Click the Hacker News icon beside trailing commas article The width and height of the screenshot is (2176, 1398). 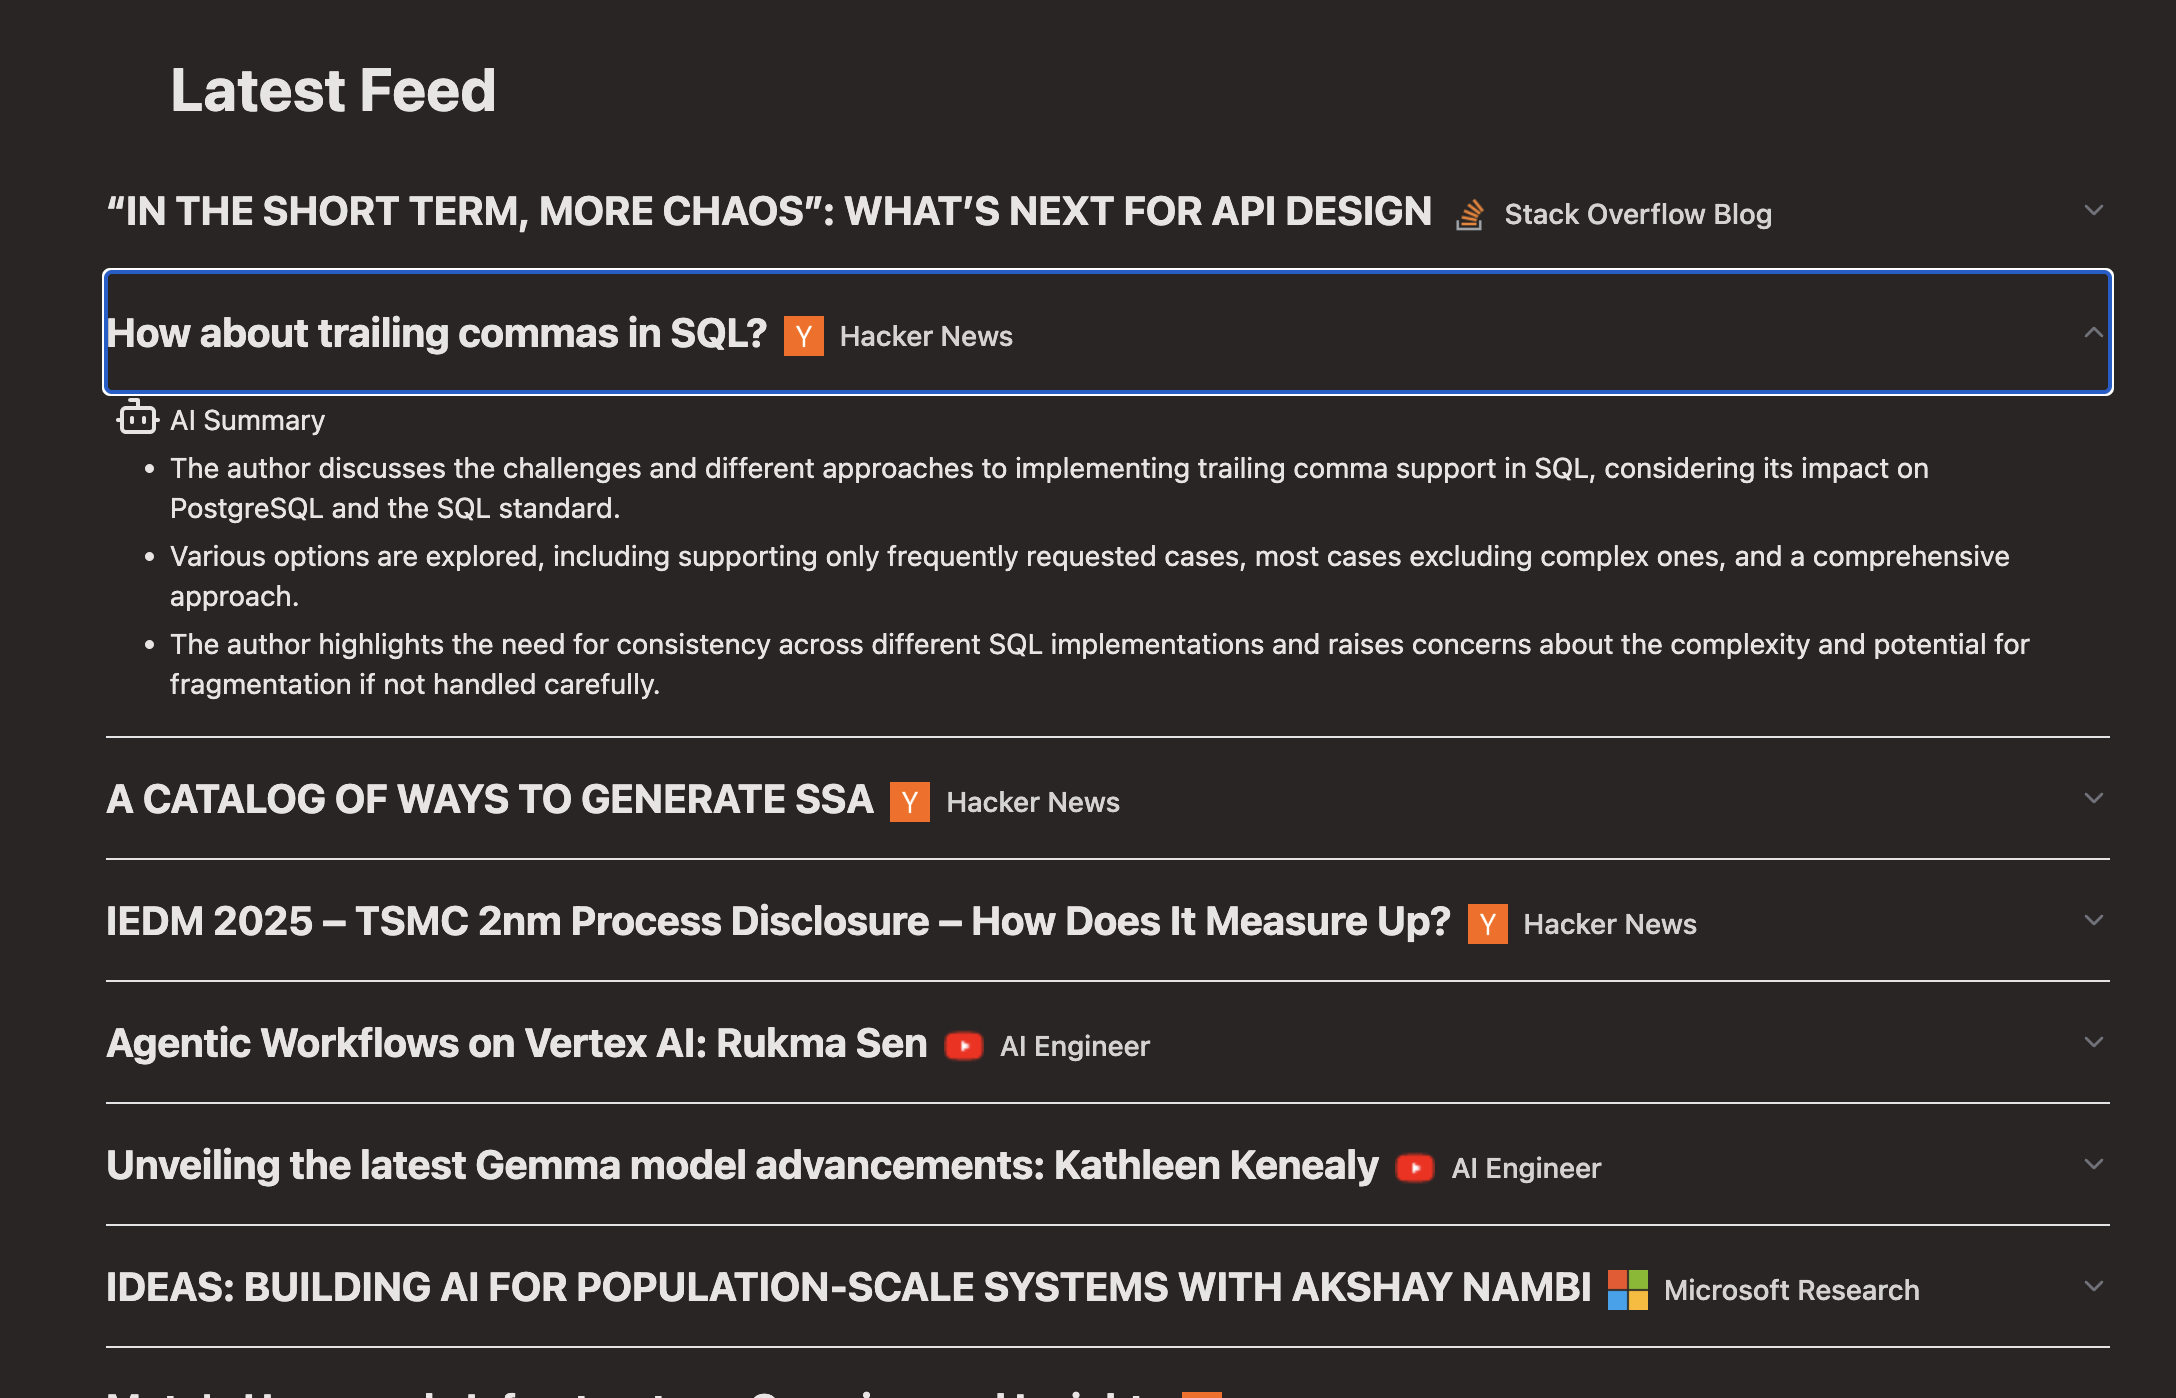(803, 336)
